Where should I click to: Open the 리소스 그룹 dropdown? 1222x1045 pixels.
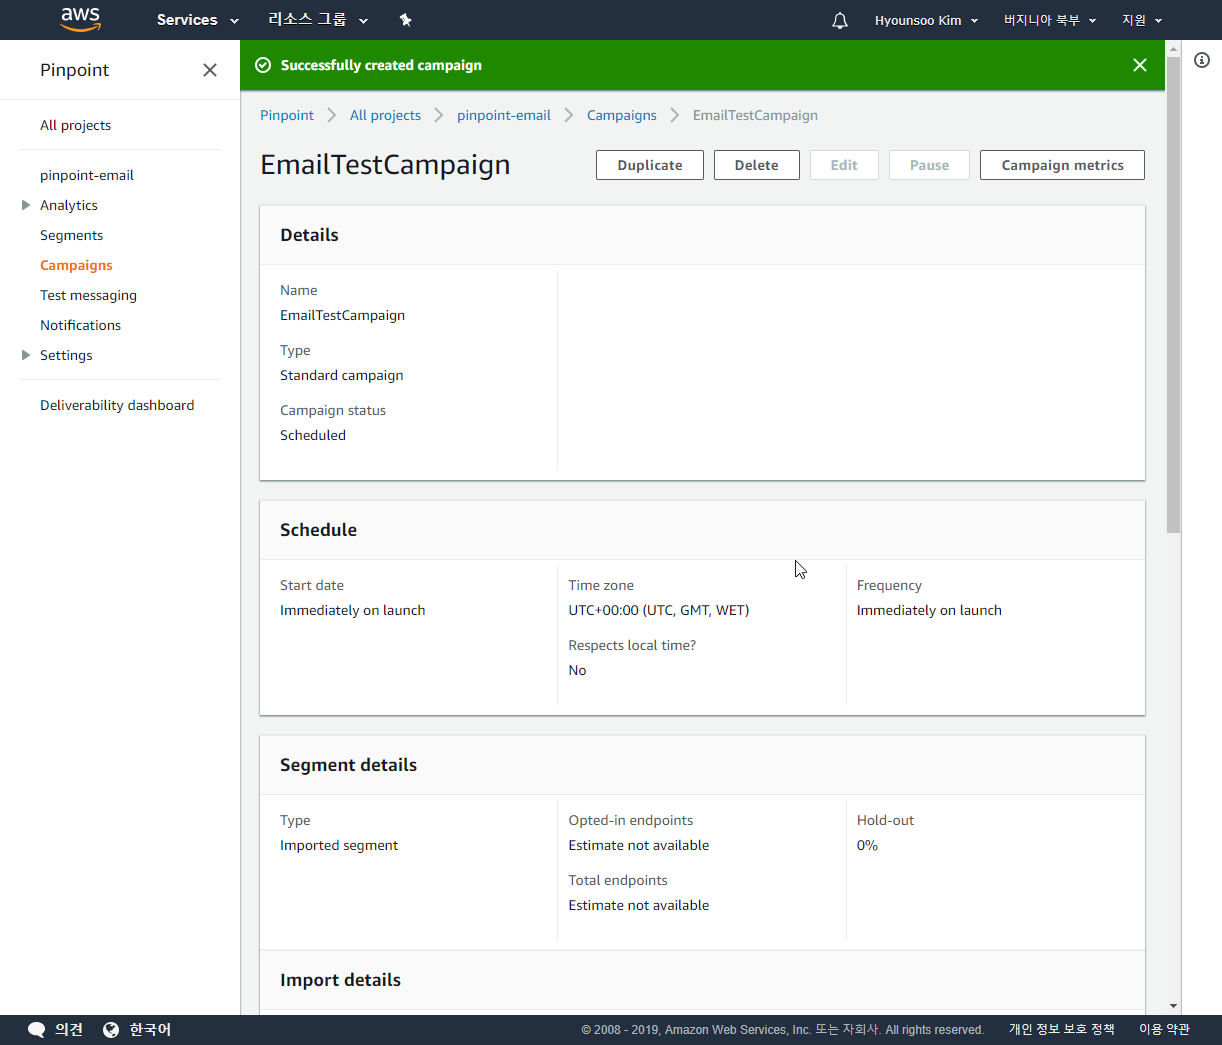click(x=318, y=20)
